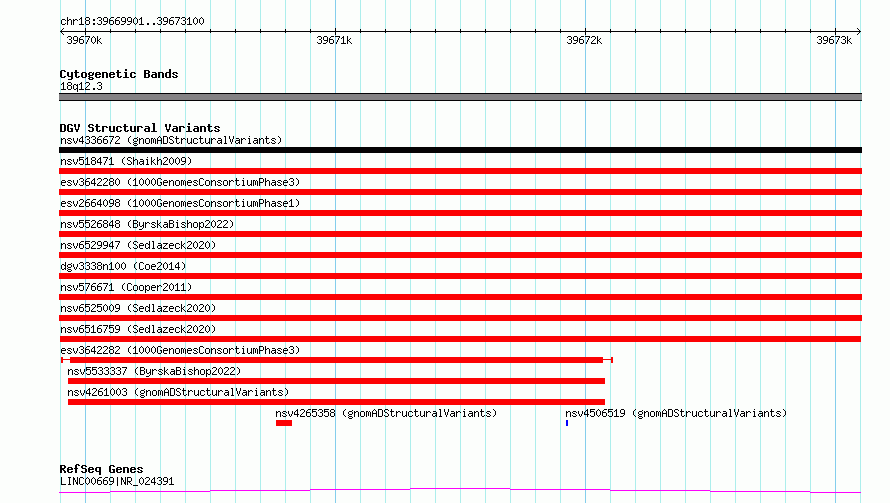
Task: Open dgv3338n100 (Coe2014) label
Action: coord(123,266)
